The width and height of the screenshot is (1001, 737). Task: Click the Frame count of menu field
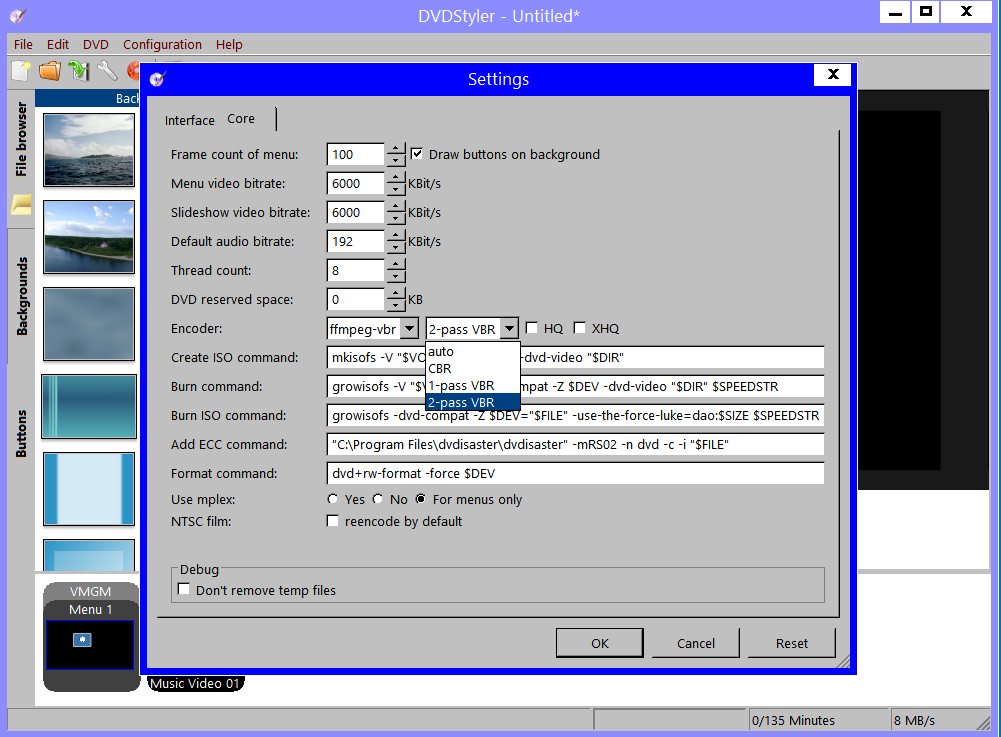(x=356, y=154)
